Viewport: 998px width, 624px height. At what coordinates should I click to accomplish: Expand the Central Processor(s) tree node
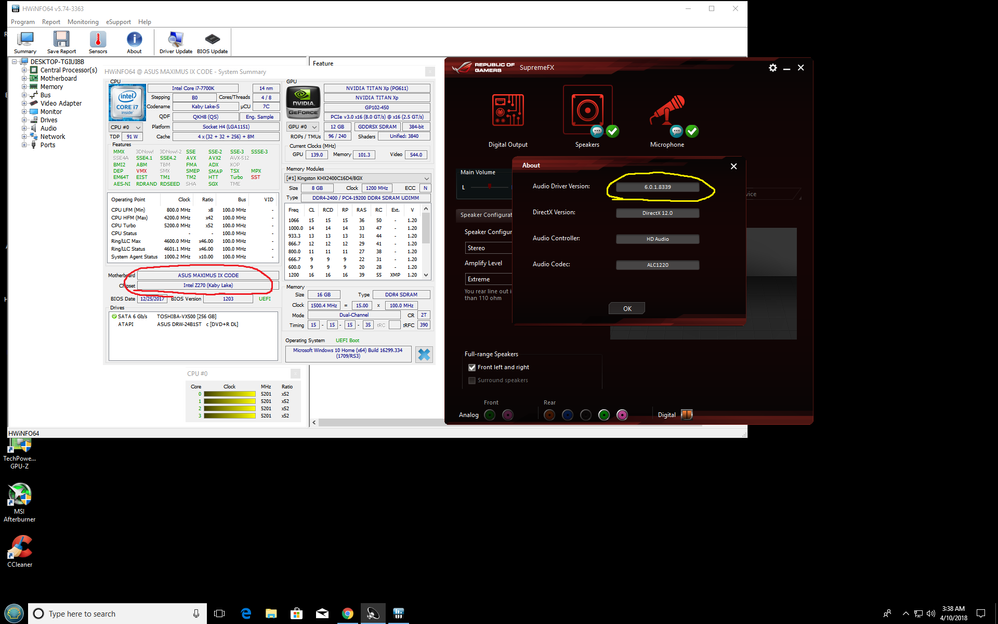(x=24, y=70)
